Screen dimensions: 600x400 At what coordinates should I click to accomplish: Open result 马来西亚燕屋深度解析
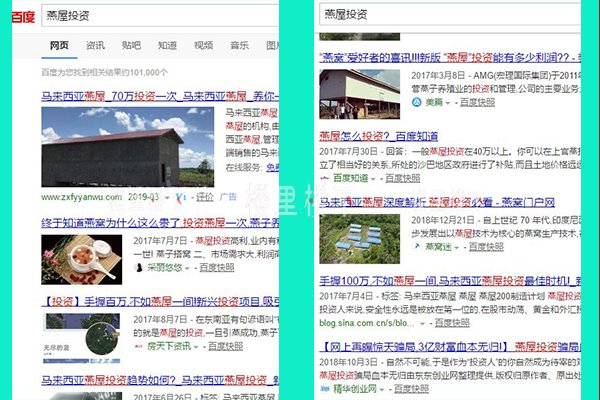437,202
